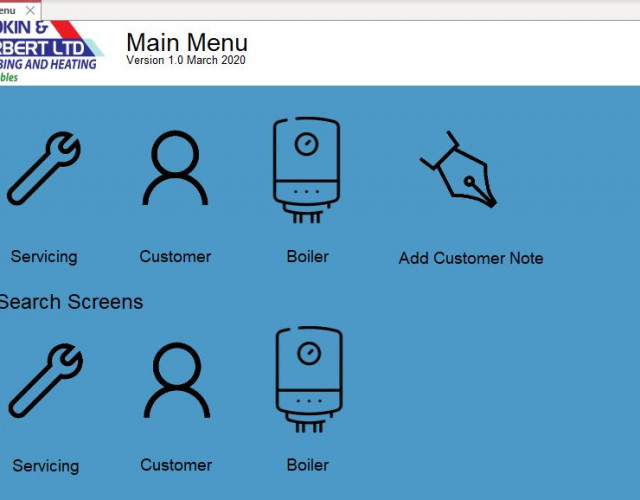Open Servicing search via Search Screens wrench icon
This screenshot has width=640, height=500.
pyautogui.click(x=45, y=380)
